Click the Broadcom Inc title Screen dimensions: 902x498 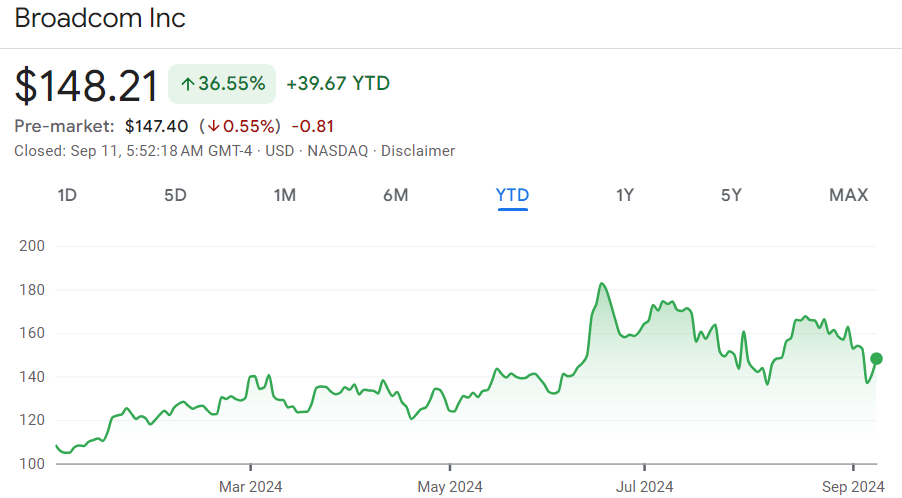pos(100,18)
